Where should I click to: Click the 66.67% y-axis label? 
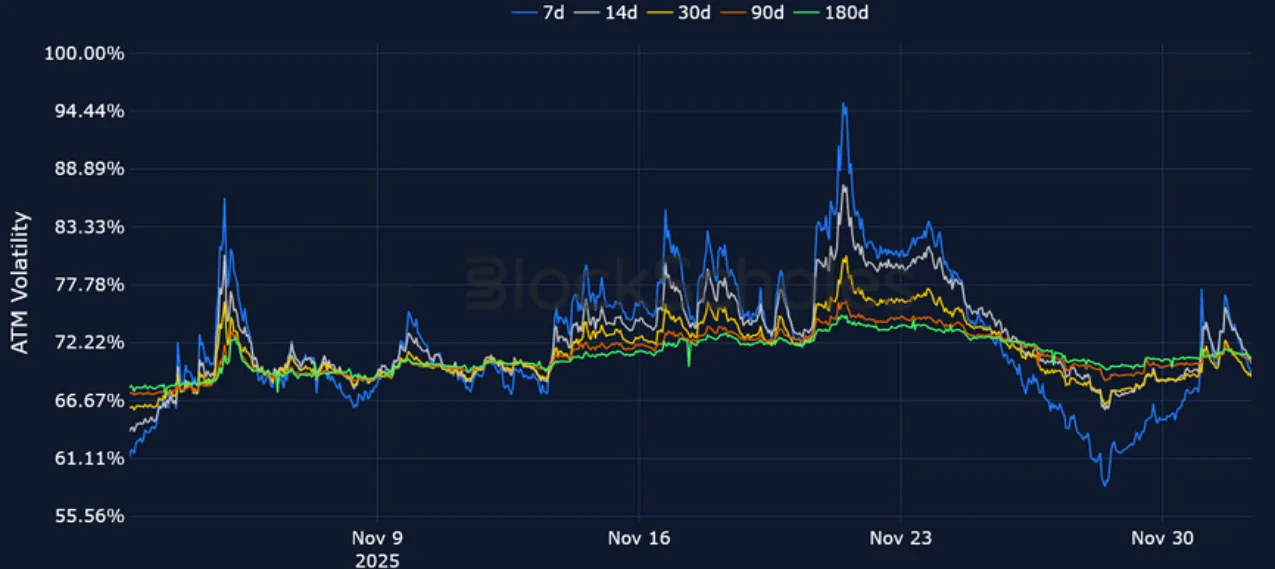[88, 400]
